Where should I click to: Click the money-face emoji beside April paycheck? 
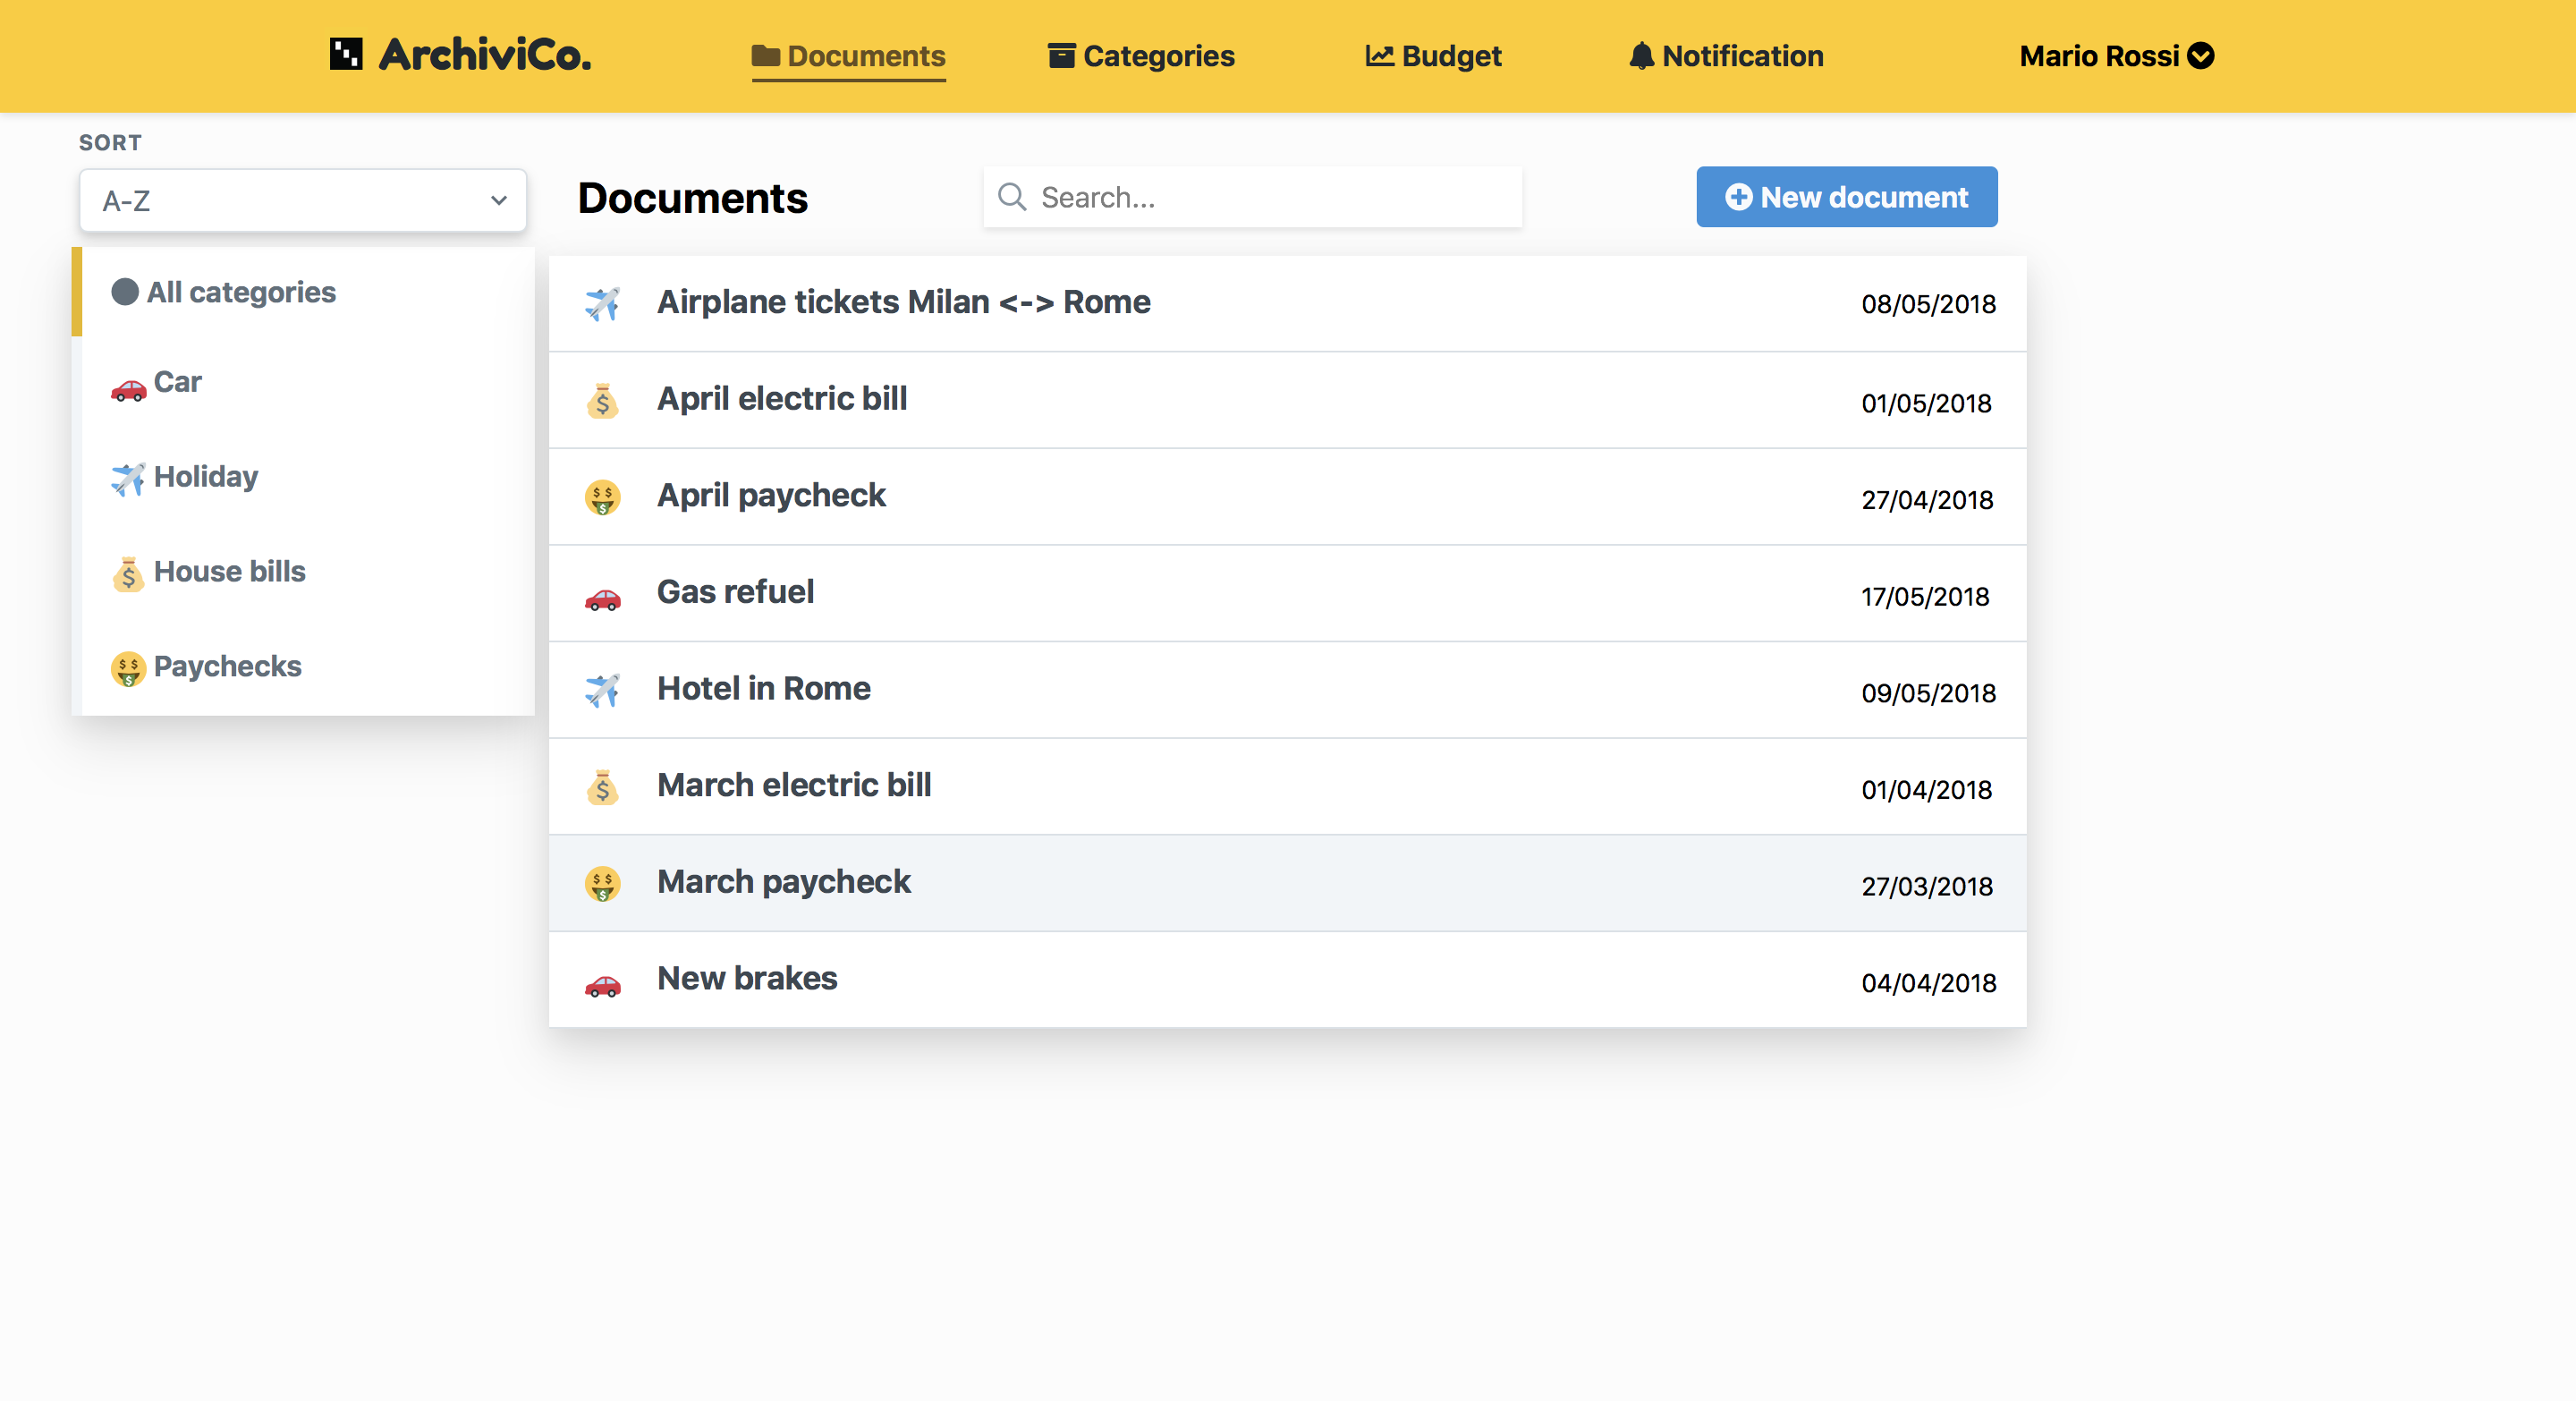[x=602, y=497]
